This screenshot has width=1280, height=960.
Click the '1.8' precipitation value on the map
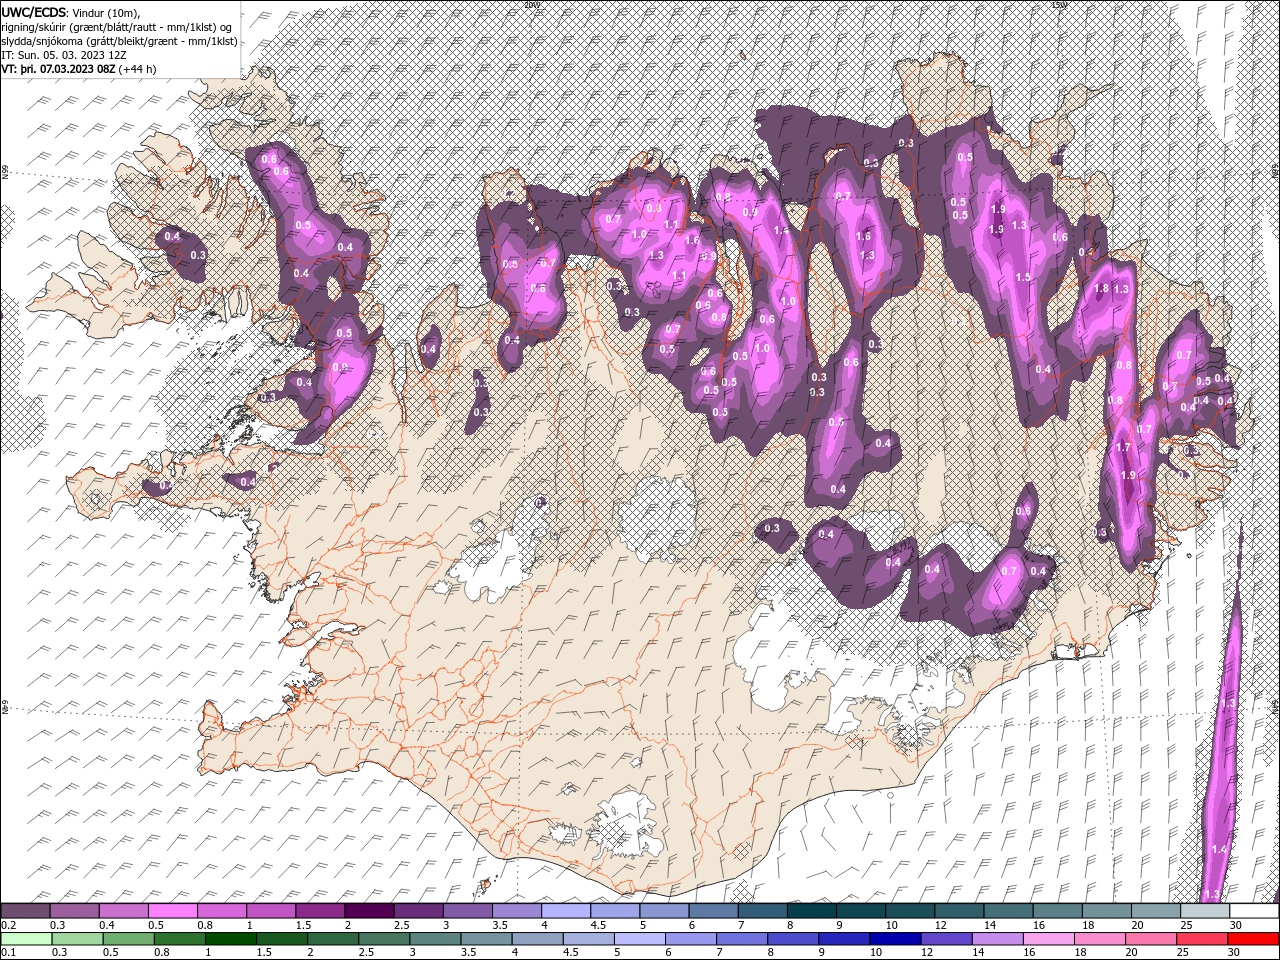click(x=1102, y=289)
